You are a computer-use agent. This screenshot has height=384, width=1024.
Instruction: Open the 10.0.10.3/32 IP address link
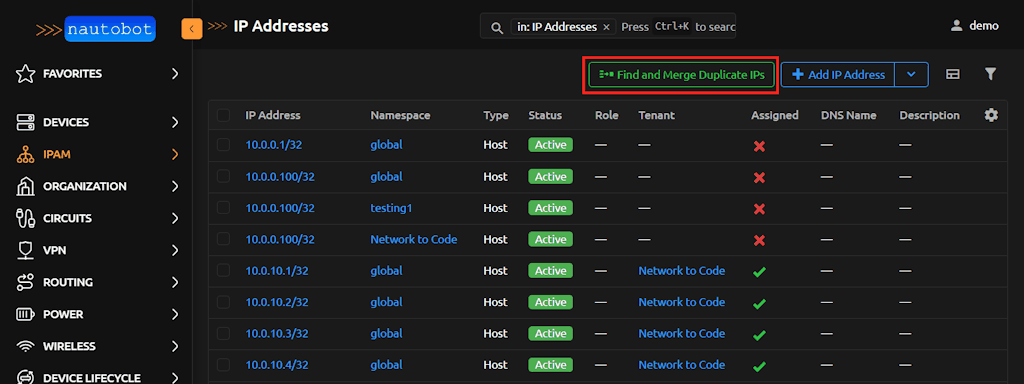point(277,333)
